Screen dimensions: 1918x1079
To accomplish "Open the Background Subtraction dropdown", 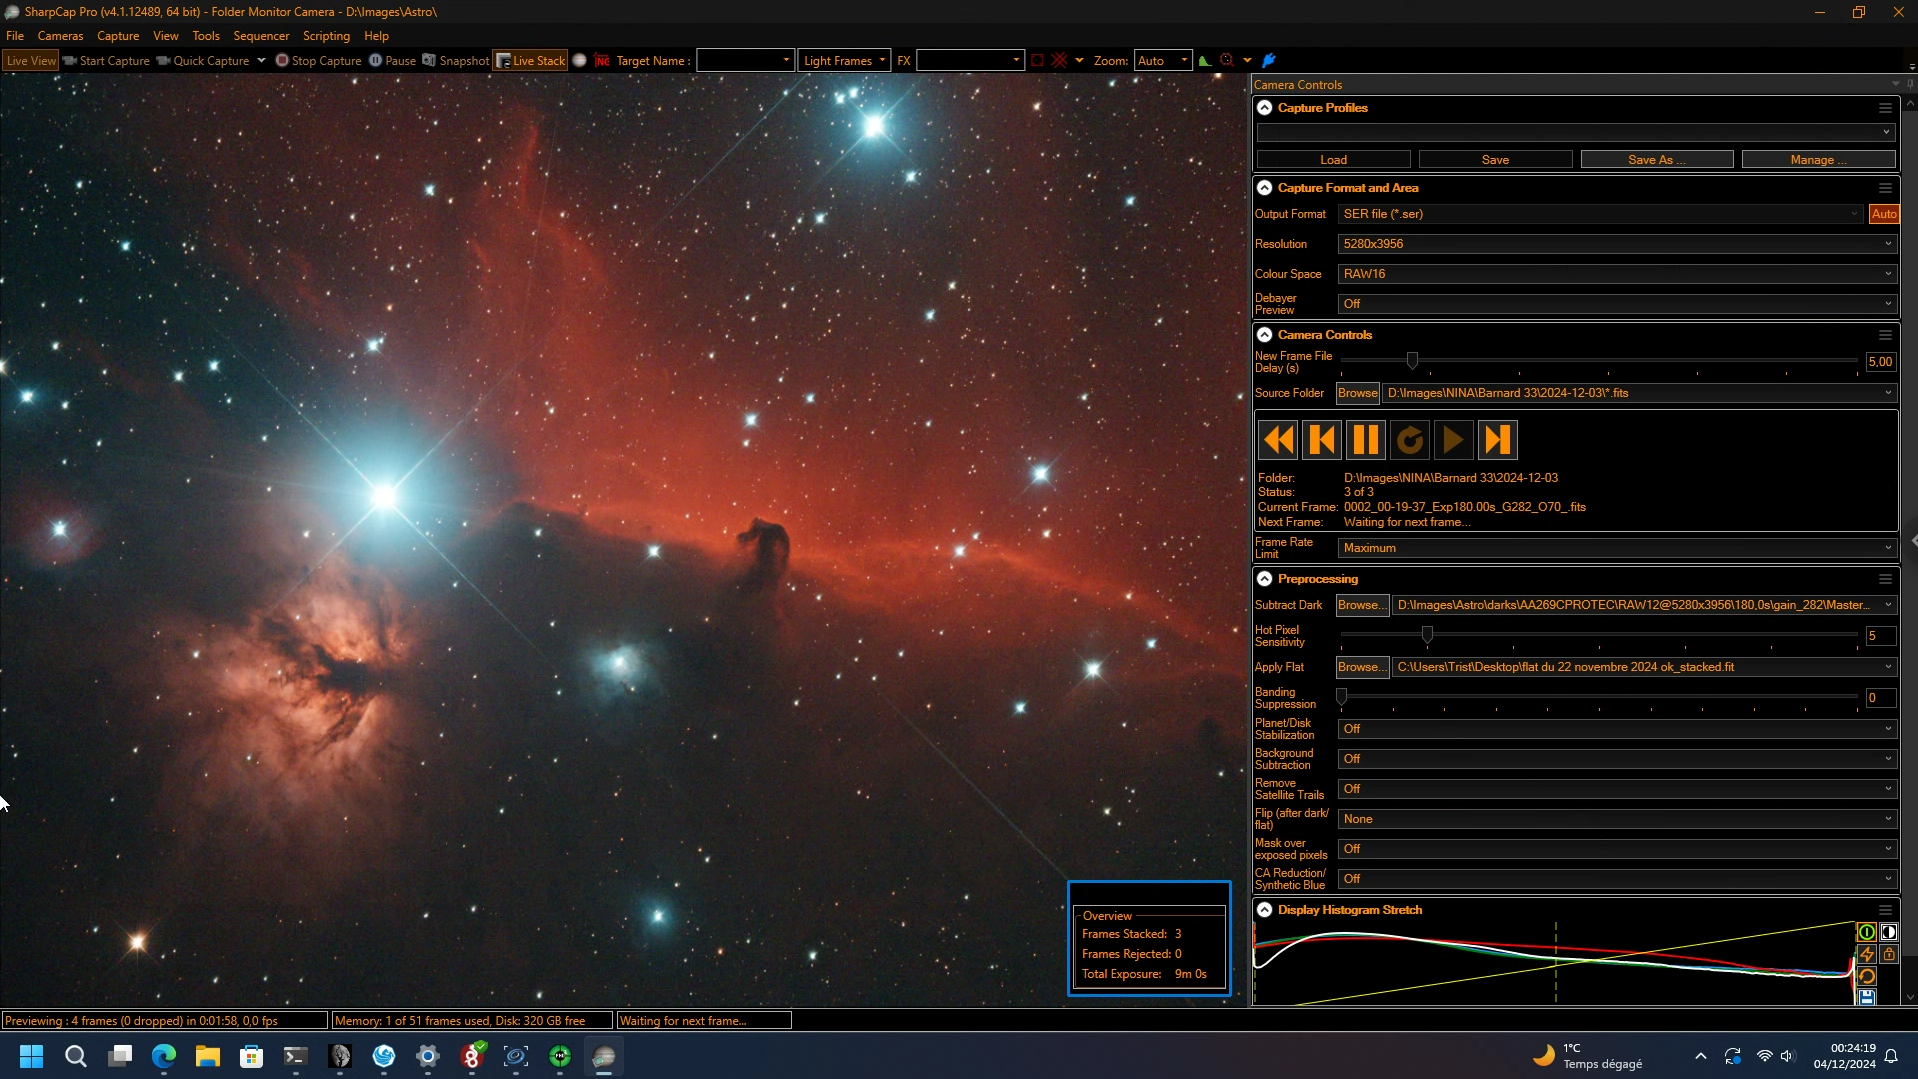I will [x=1617, y=759].
